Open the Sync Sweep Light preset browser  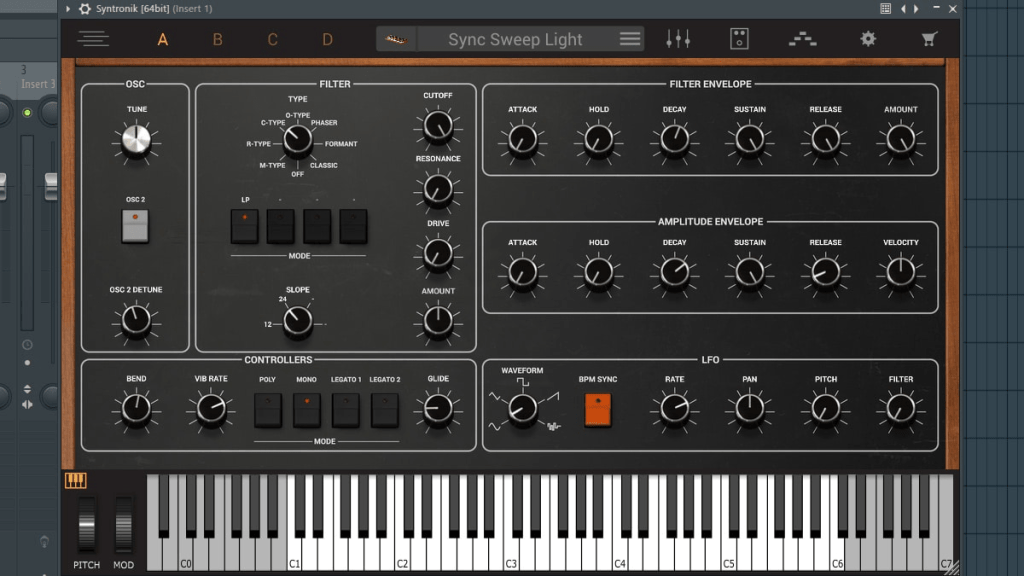pyautogui.click(x=515, y=39)
